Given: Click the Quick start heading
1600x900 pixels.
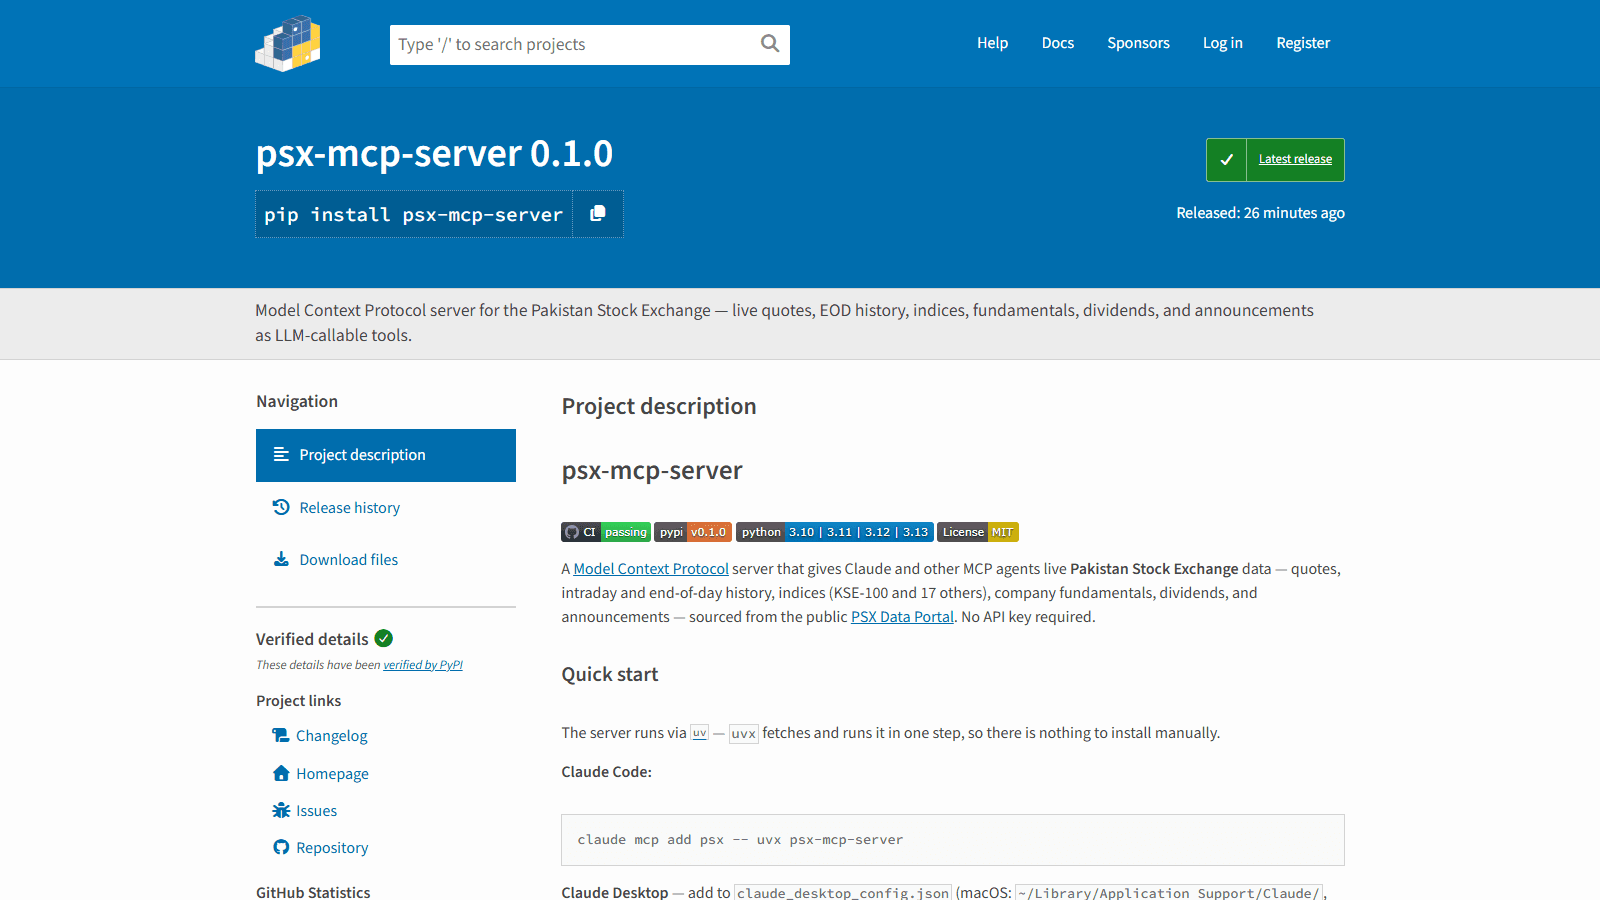Looking at the screenshot, I should tap(610, 674).
